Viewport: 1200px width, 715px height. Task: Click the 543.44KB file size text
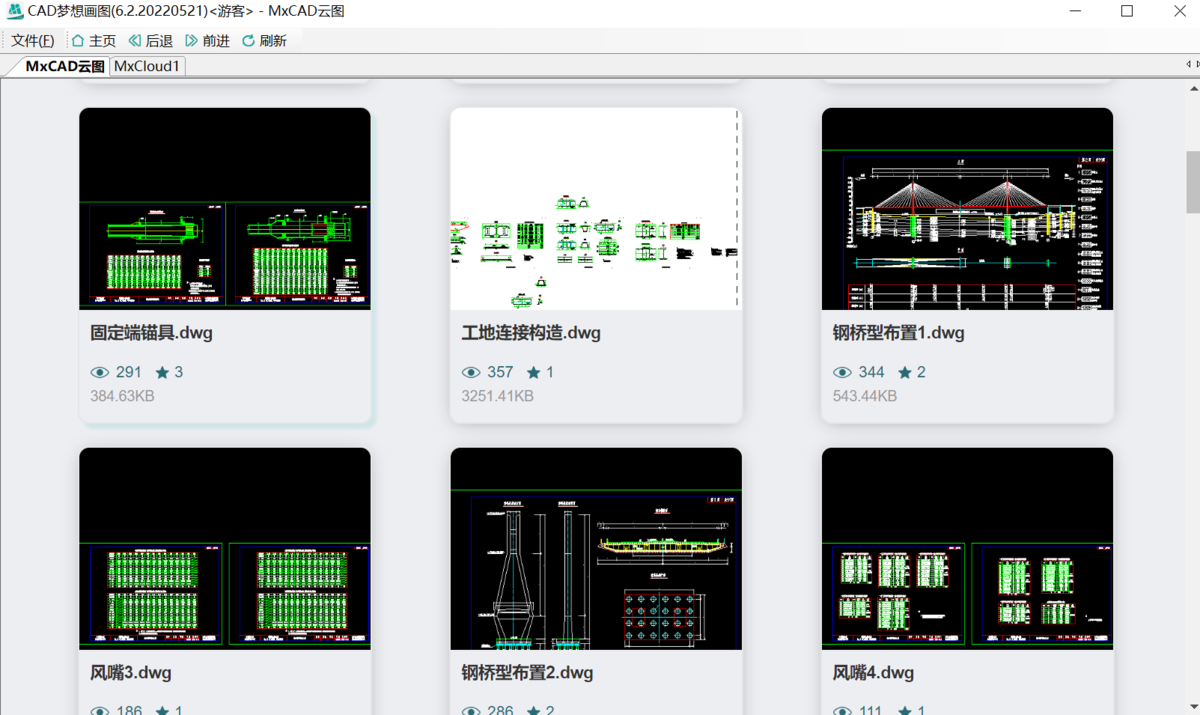click(865, 396)
